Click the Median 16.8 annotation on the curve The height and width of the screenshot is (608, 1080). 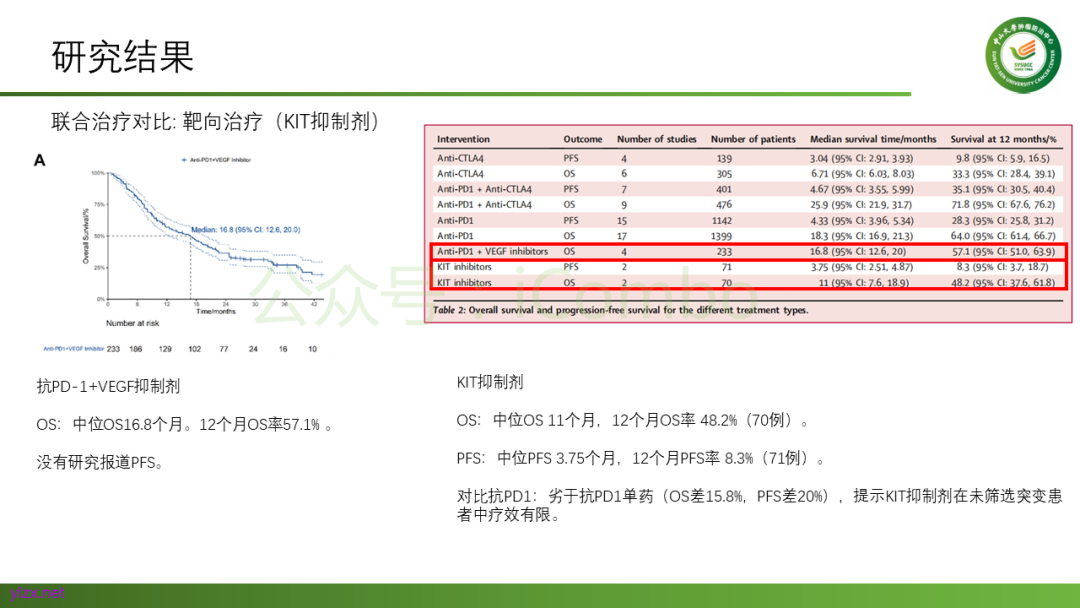point(246,229)
